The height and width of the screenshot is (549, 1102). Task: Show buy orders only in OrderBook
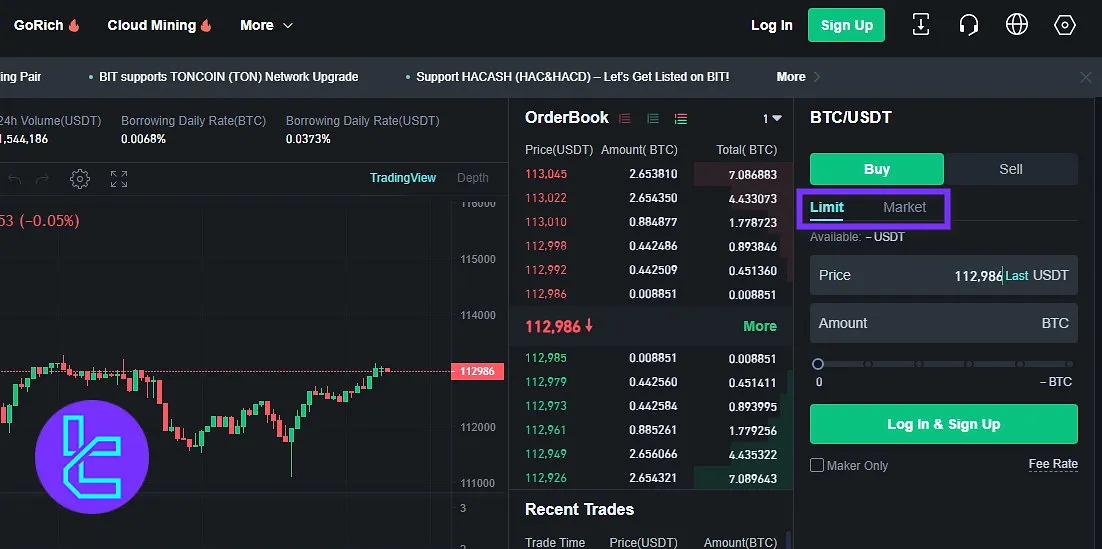point(653,118)
